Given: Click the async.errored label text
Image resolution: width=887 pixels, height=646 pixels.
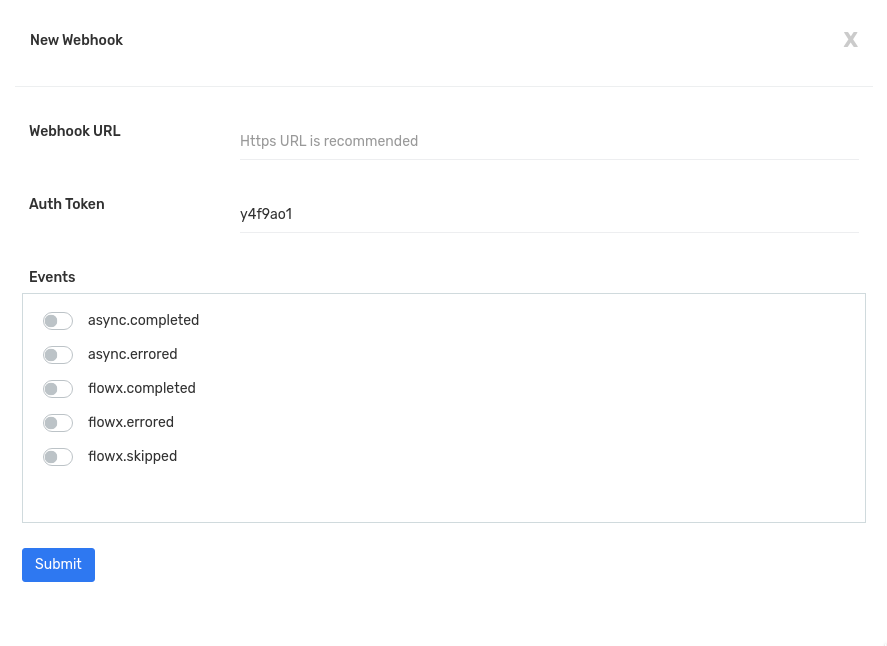Looking at the screenshot, I should tap(132, 354).
